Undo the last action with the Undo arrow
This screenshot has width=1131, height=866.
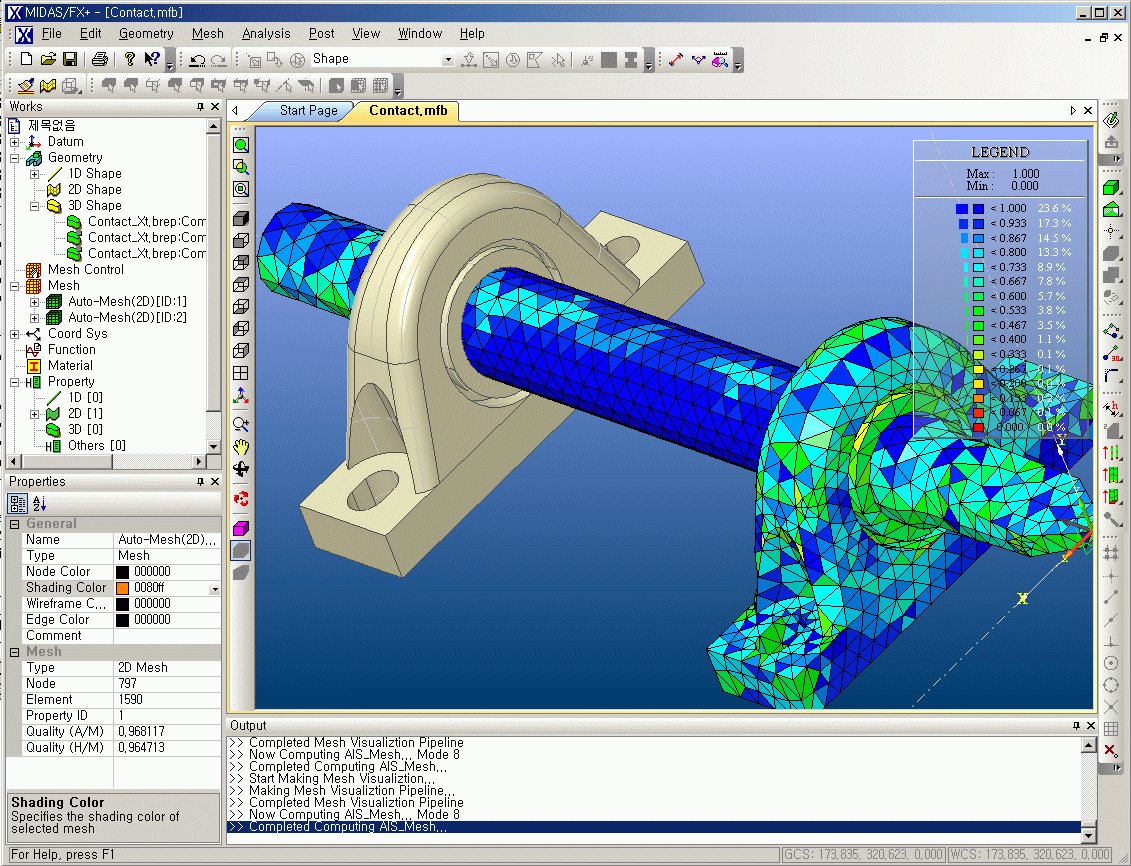click(x=197, y=60)
